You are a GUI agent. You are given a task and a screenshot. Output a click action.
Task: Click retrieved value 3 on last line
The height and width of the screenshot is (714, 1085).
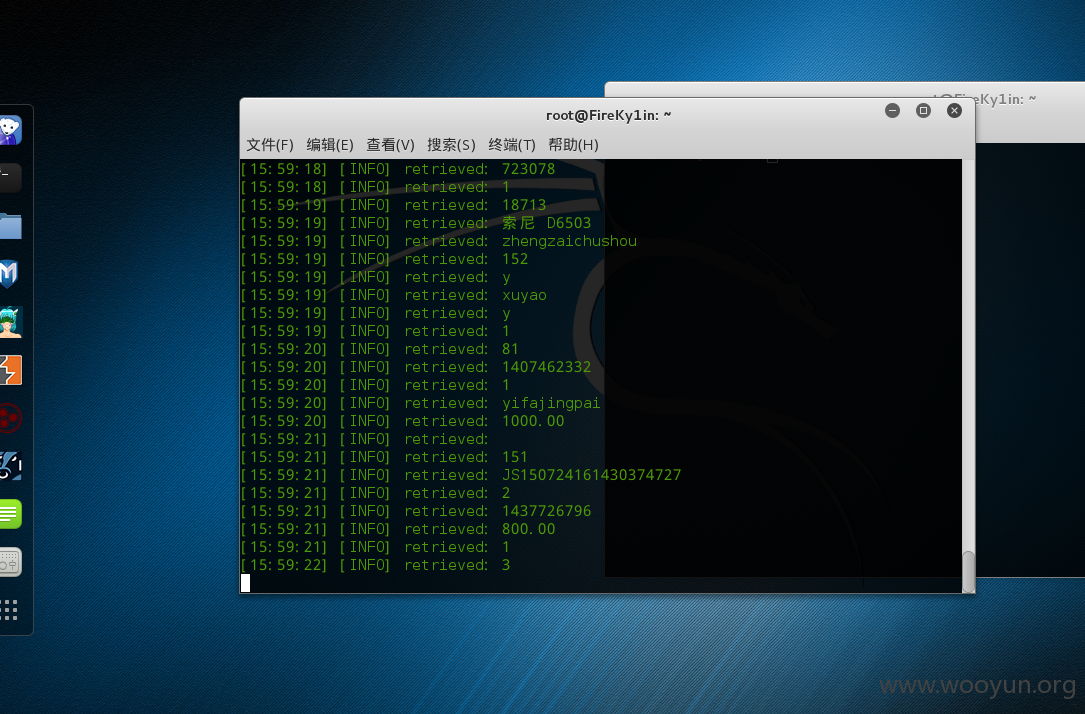(506, 565)
